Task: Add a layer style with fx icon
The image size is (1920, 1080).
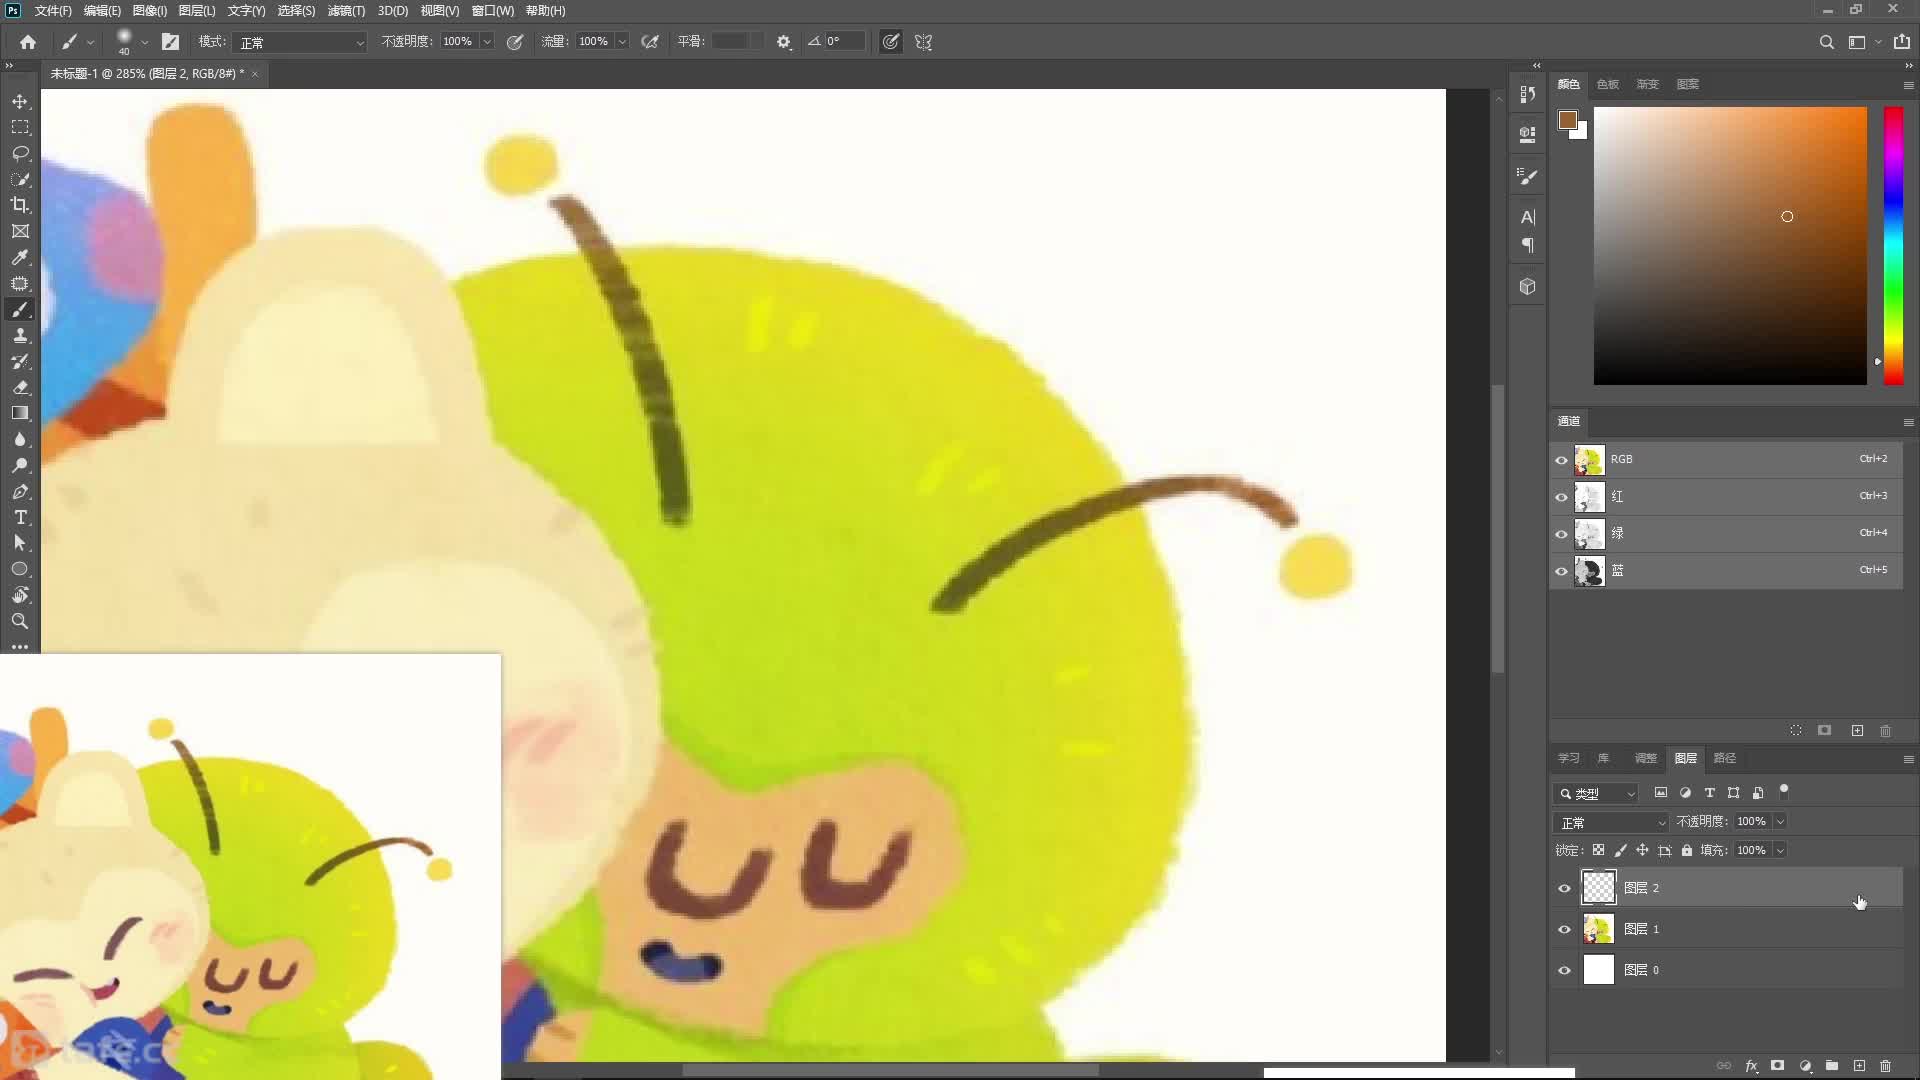Action: point(1752,1066)
